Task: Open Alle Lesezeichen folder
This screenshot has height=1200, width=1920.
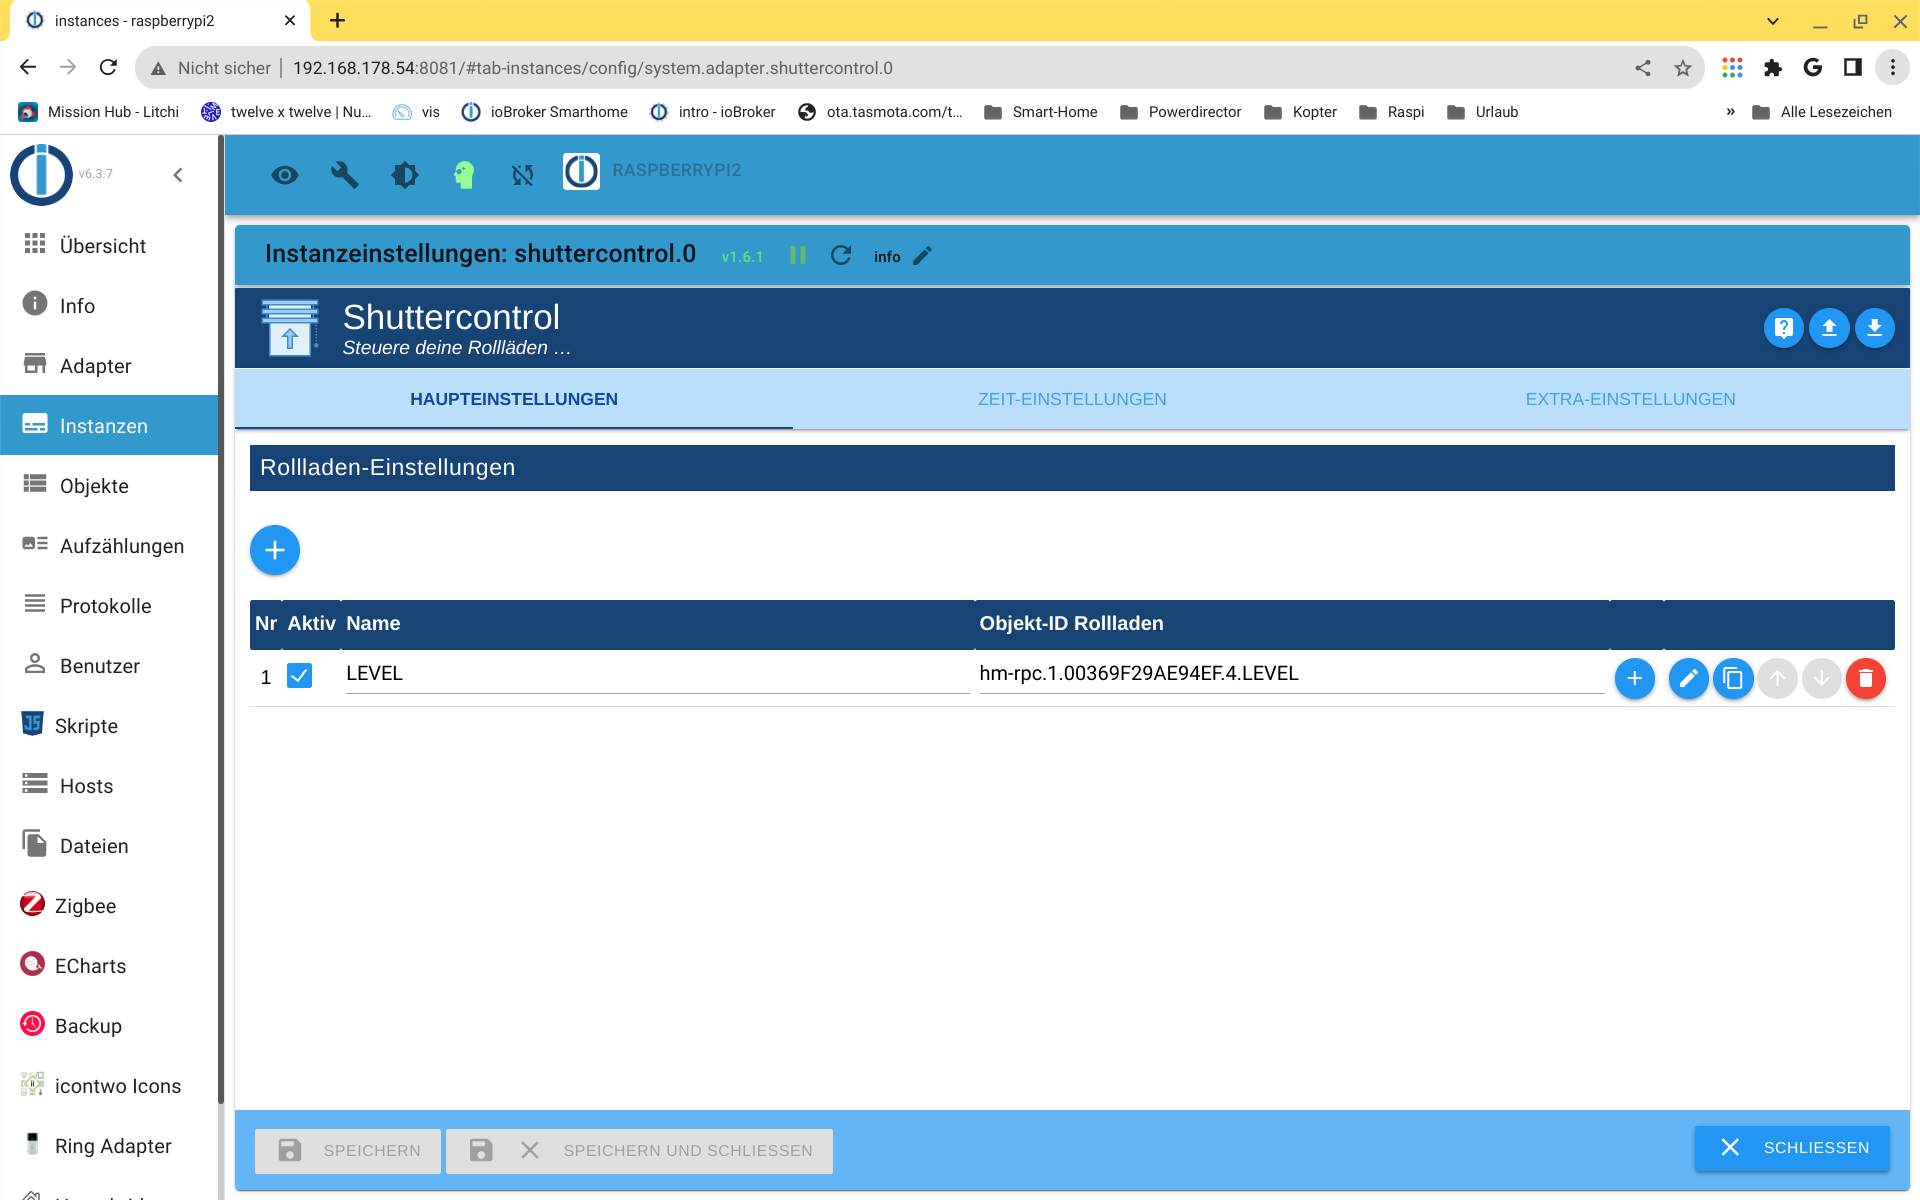Action: click(1822, 112)
